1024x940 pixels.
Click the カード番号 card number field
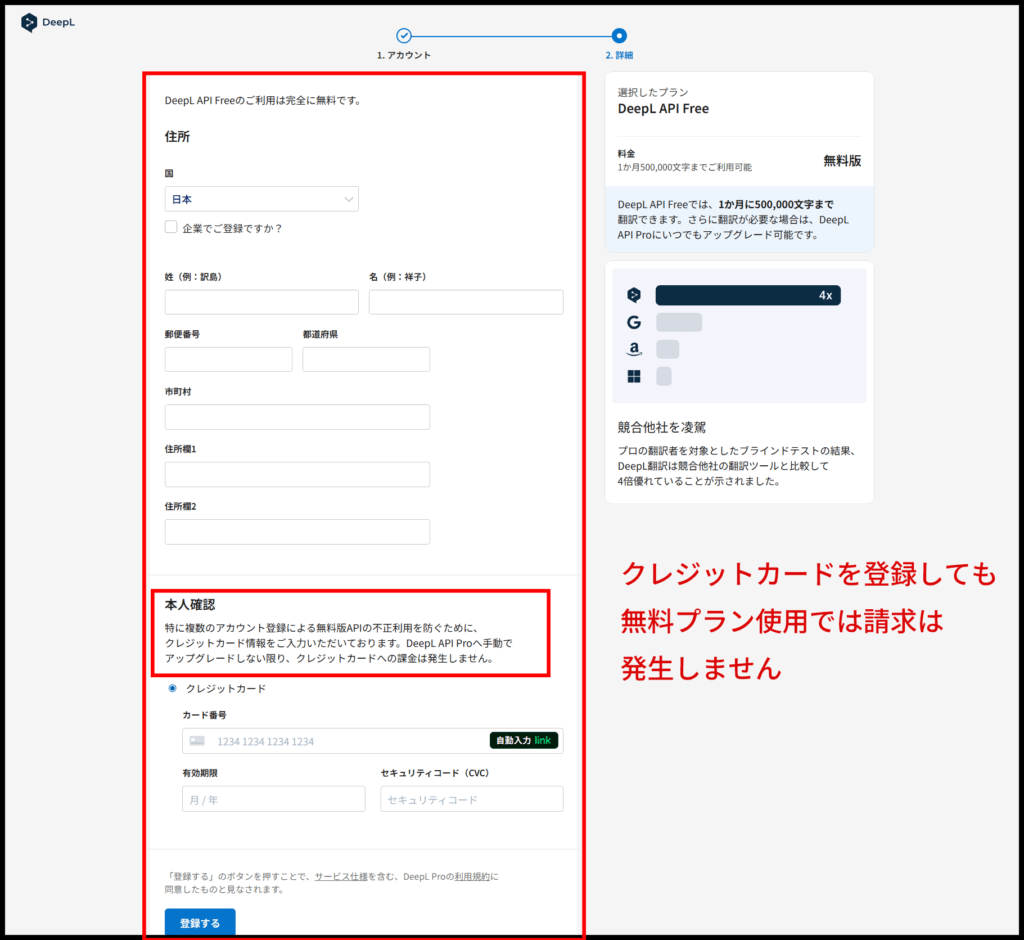tap(372, 741)
